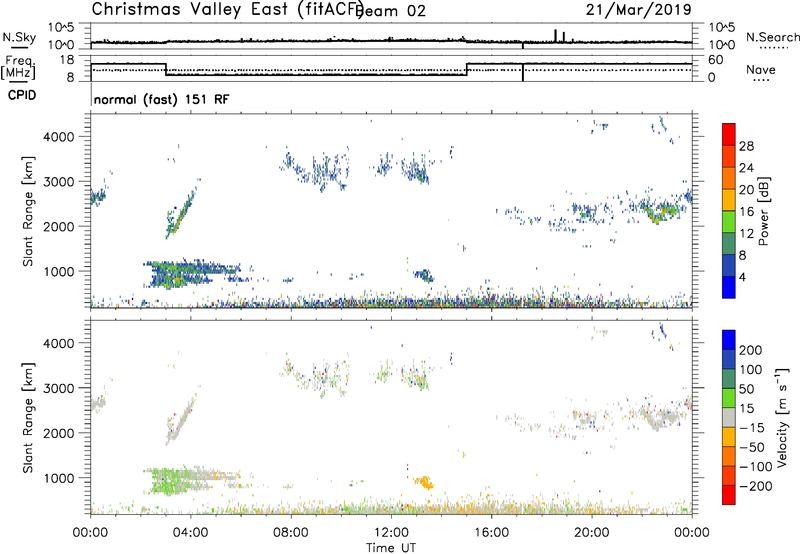The width and height of the screenshot is (800, 554).
Task: Click the '1000' tick on velocity panel
Action: pyautogui.click(x=58, y=478)
